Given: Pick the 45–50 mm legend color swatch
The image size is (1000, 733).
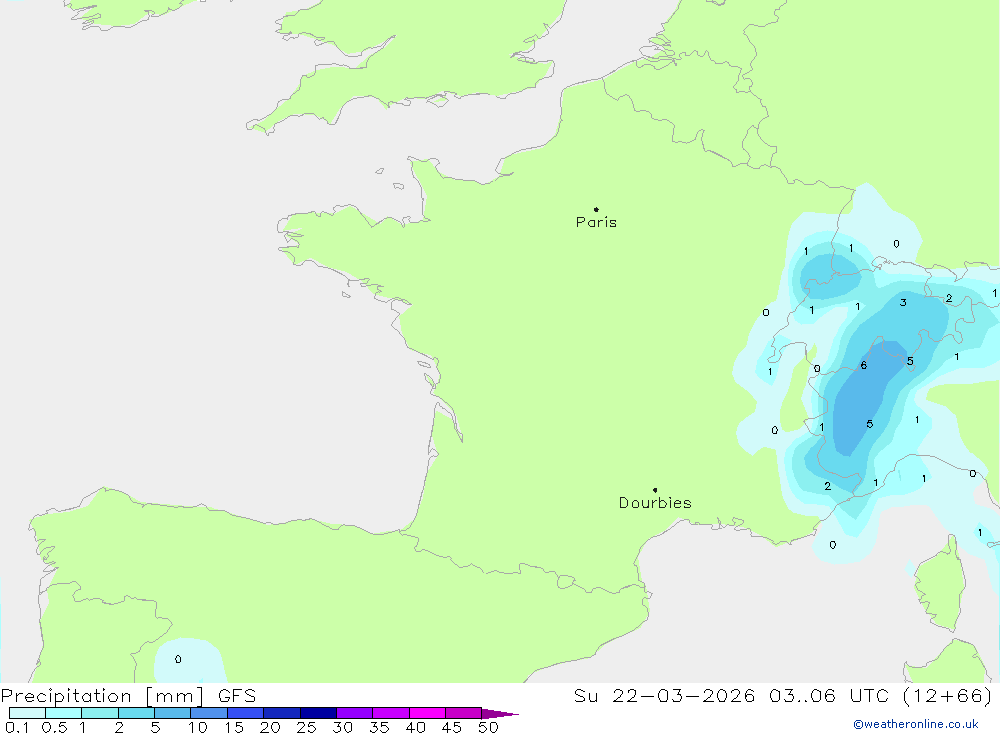Looking at the screenshot, I should coord(464,713).
